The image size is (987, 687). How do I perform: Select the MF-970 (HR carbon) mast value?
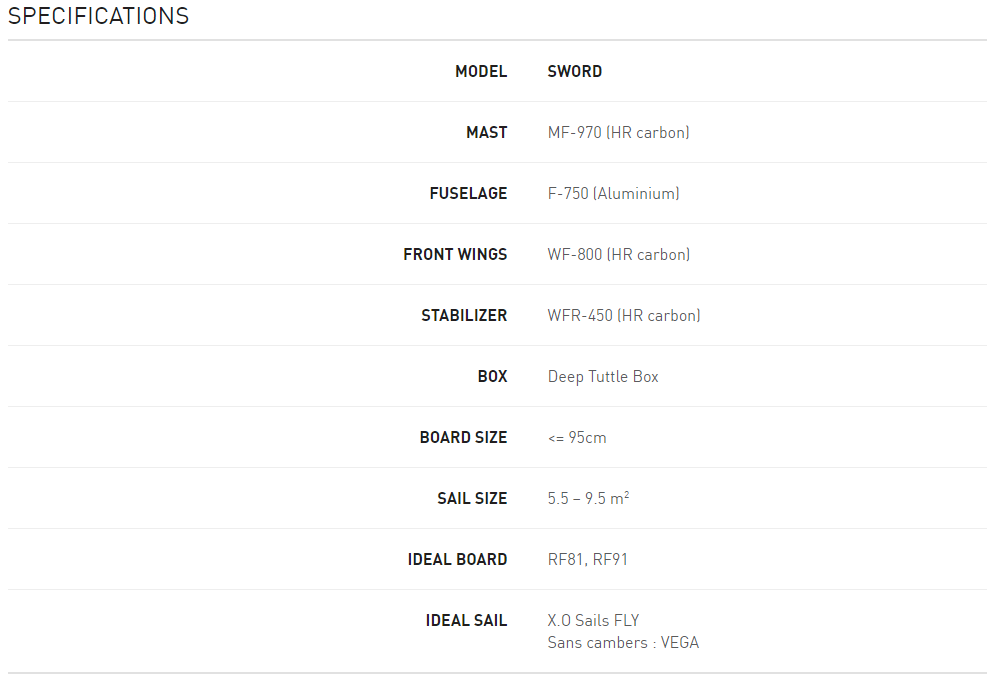point(618,133)
